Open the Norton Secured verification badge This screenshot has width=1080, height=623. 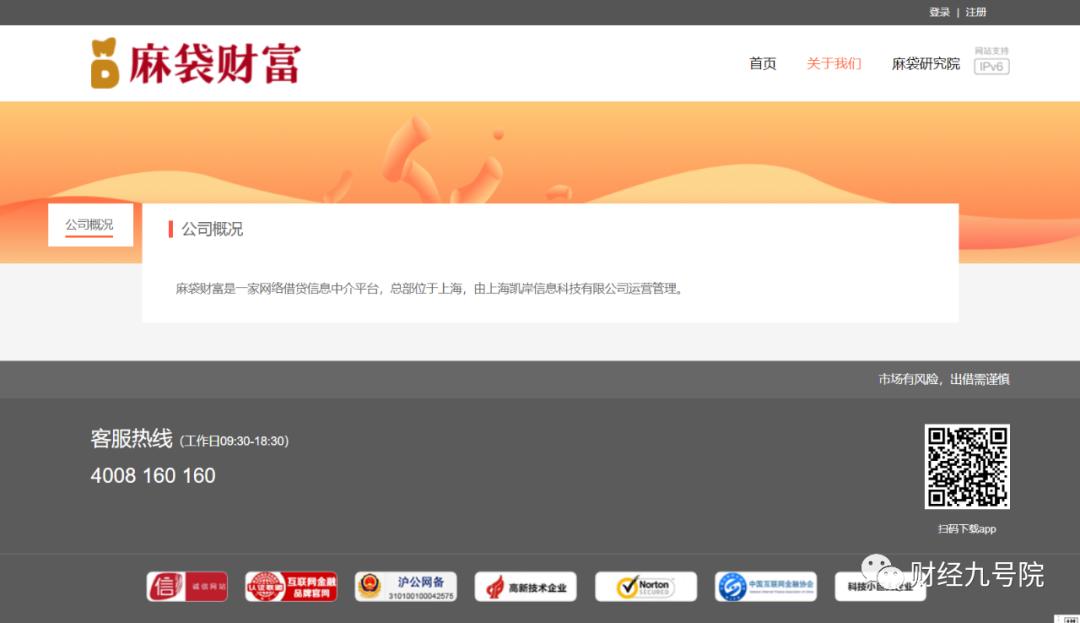coord(645,586)
